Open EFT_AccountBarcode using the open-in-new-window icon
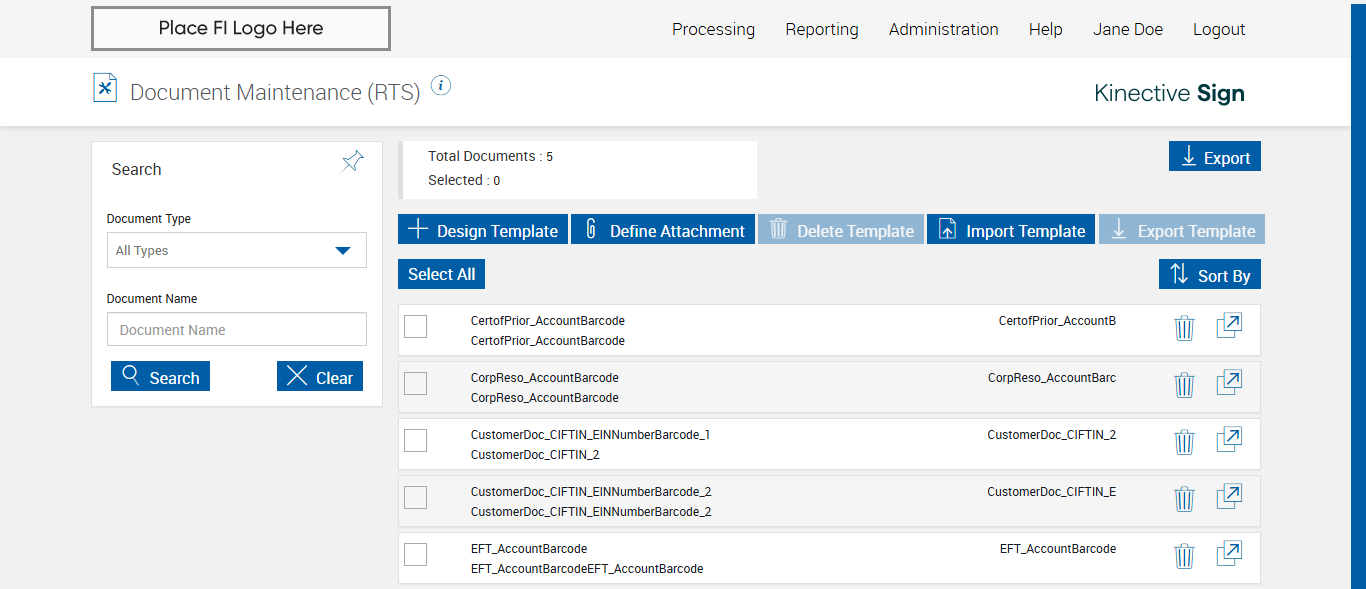The width and height of the screenshot is (1366, 589). click(1229, 555)
